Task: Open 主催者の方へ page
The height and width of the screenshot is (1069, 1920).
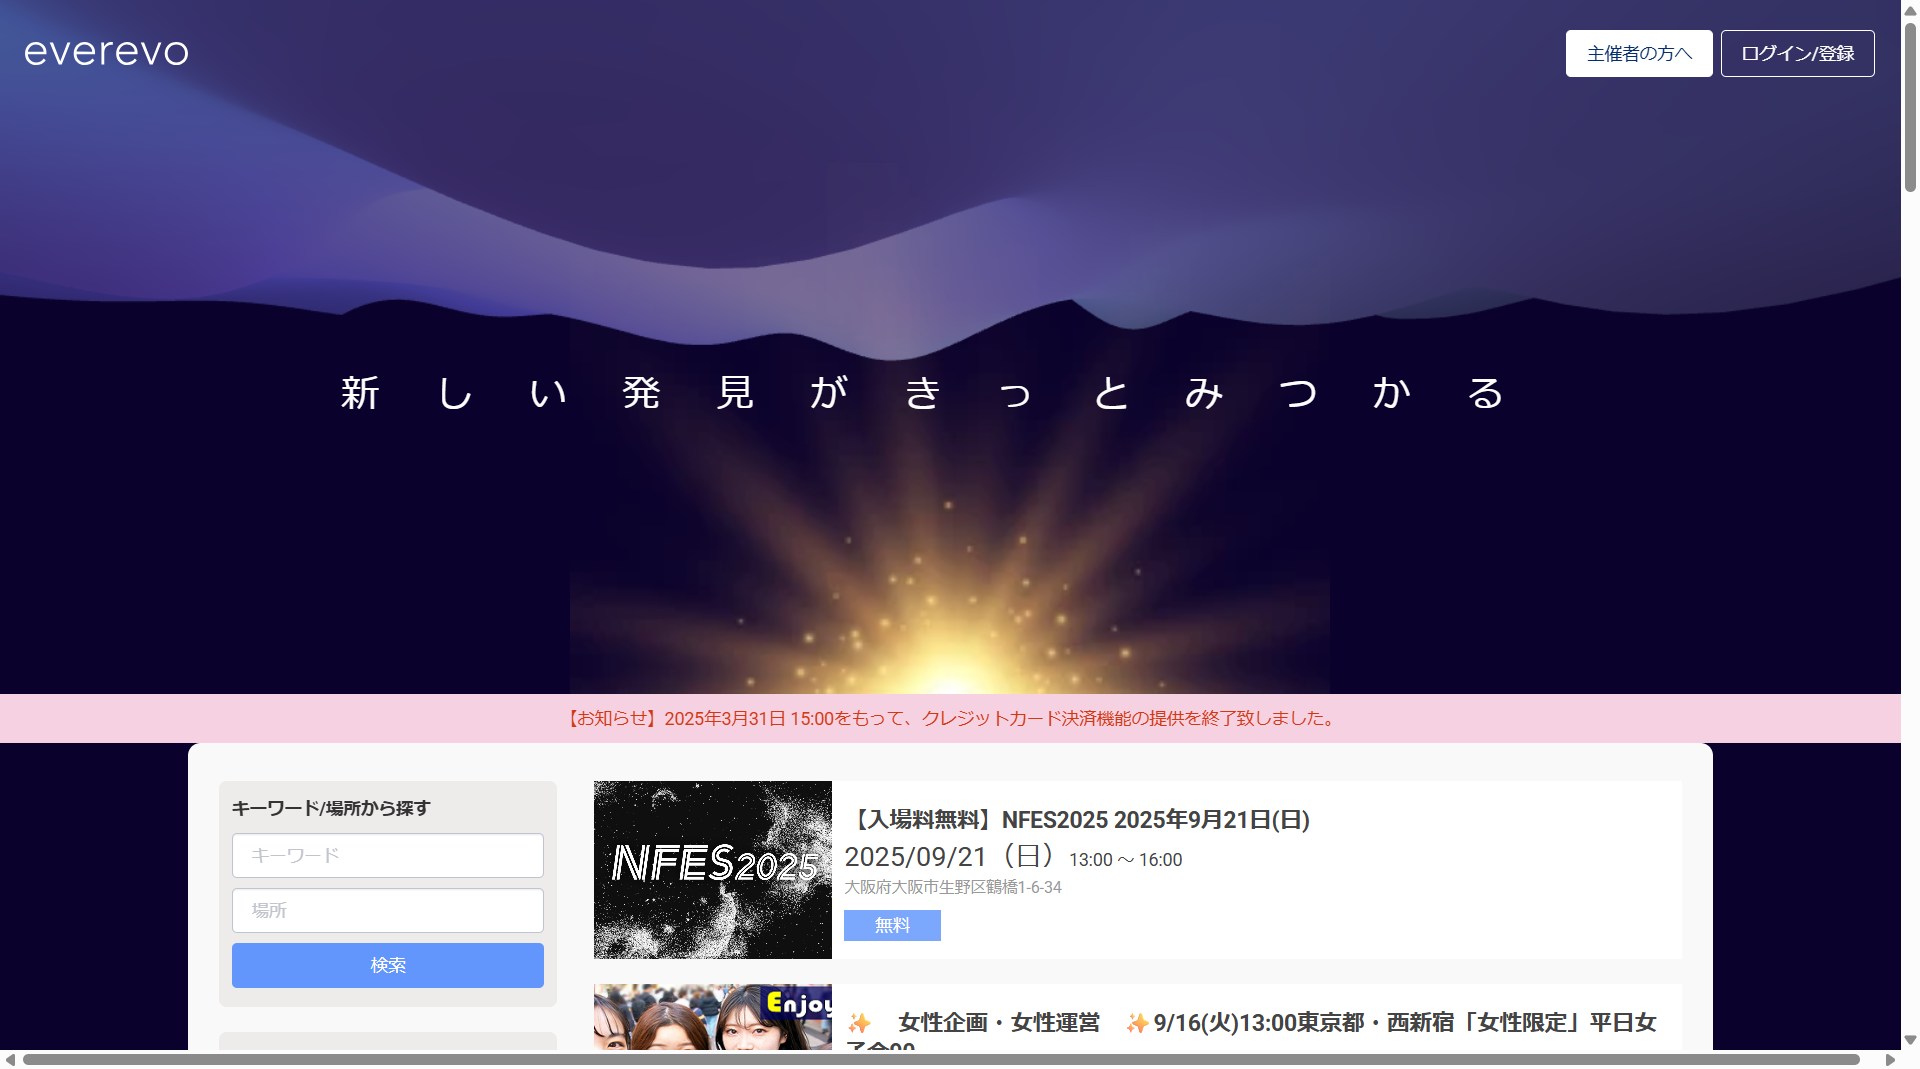Action: coord(1638,53)
